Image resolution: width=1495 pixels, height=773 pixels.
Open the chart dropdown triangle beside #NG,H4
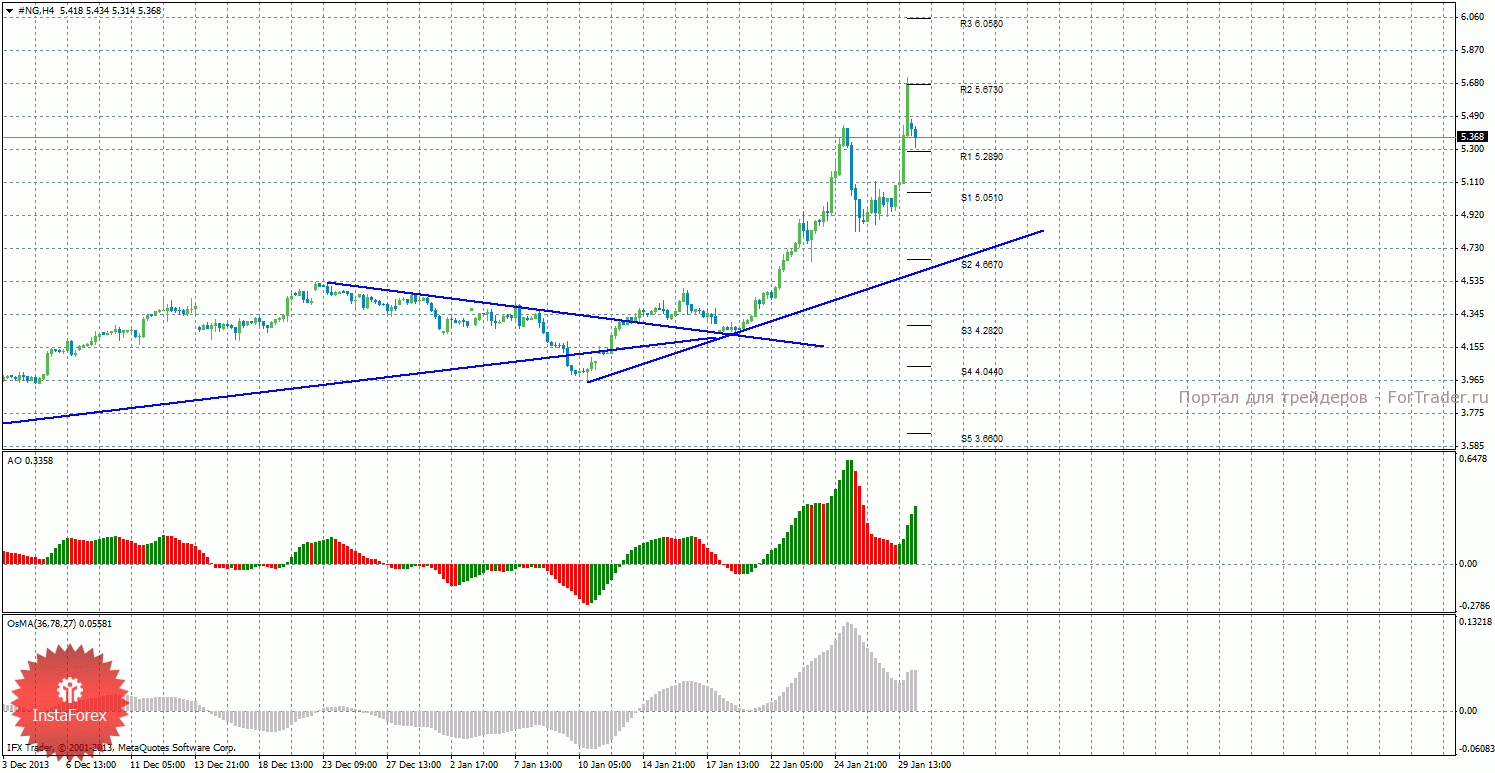[10, 10]
